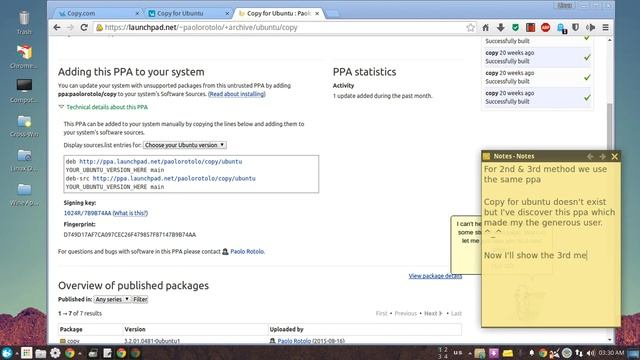Click the dark shield extension icon
This screenshot has height=360, width=640.
click(576, 27)
